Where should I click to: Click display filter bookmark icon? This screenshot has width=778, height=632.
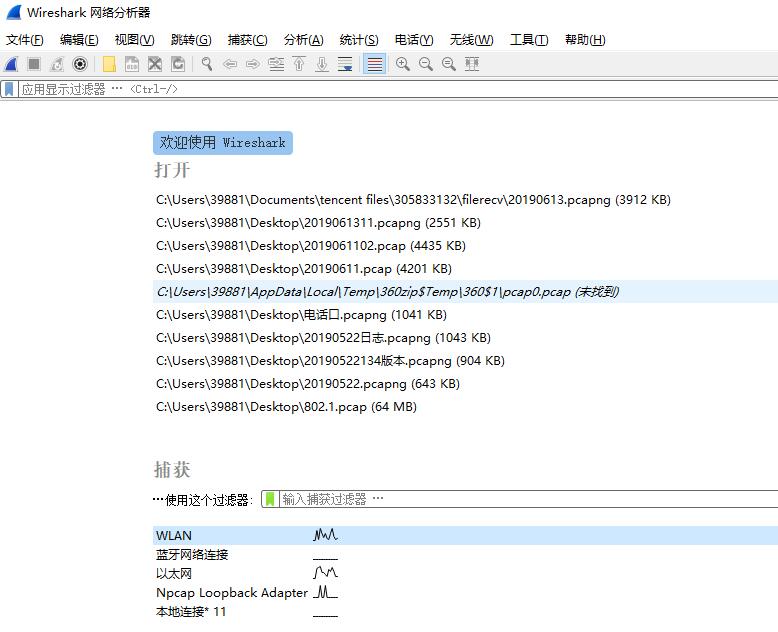[x=9, y=89]
